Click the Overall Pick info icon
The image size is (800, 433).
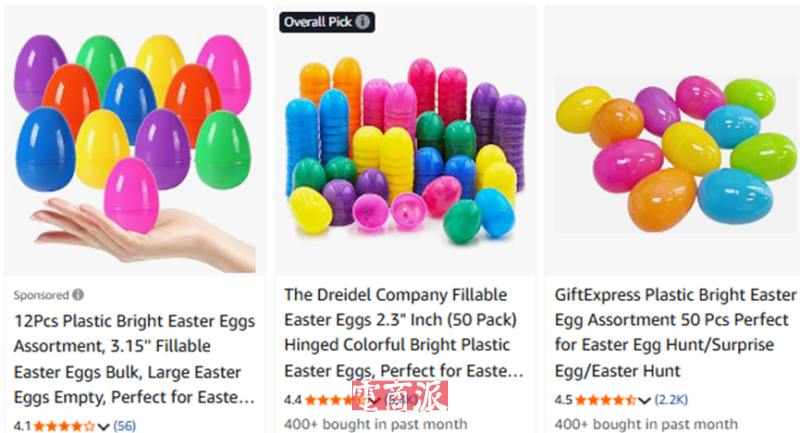362,22
